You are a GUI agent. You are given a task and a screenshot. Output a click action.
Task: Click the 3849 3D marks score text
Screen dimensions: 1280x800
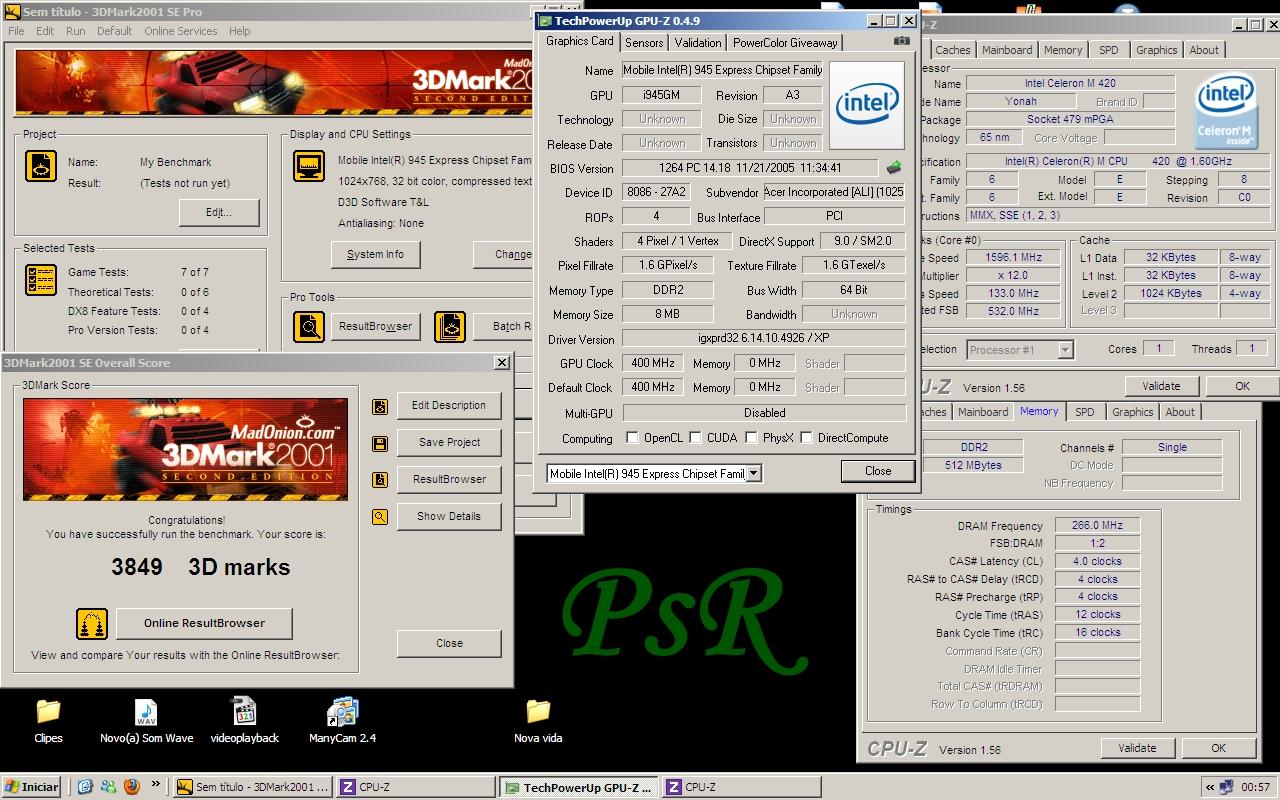pos(200,567)
